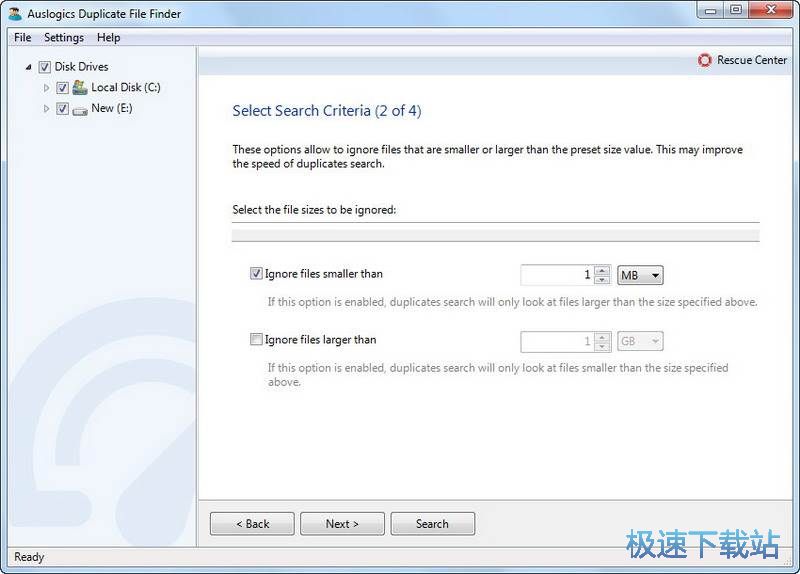Screen dimensions: 800x574
Task: Click the Local Disk (C:) drive icon
Action: tap(80, 88)
